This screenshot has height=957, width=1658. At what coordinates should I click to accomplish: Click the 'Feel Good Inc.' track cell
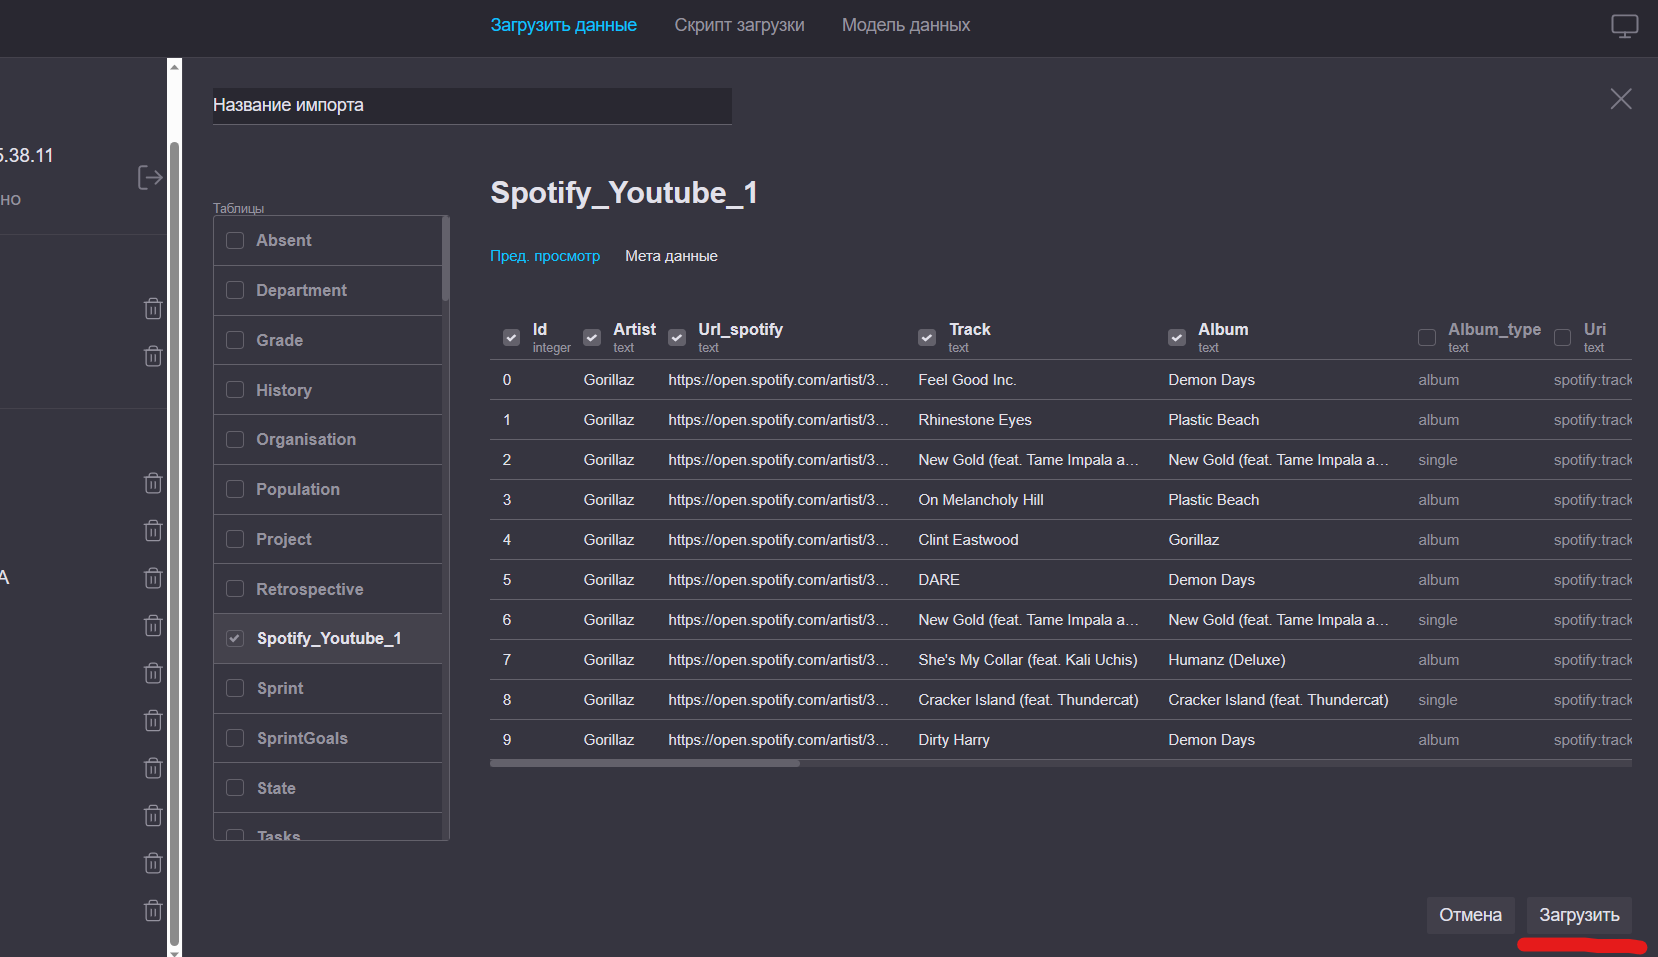(967, 380)
